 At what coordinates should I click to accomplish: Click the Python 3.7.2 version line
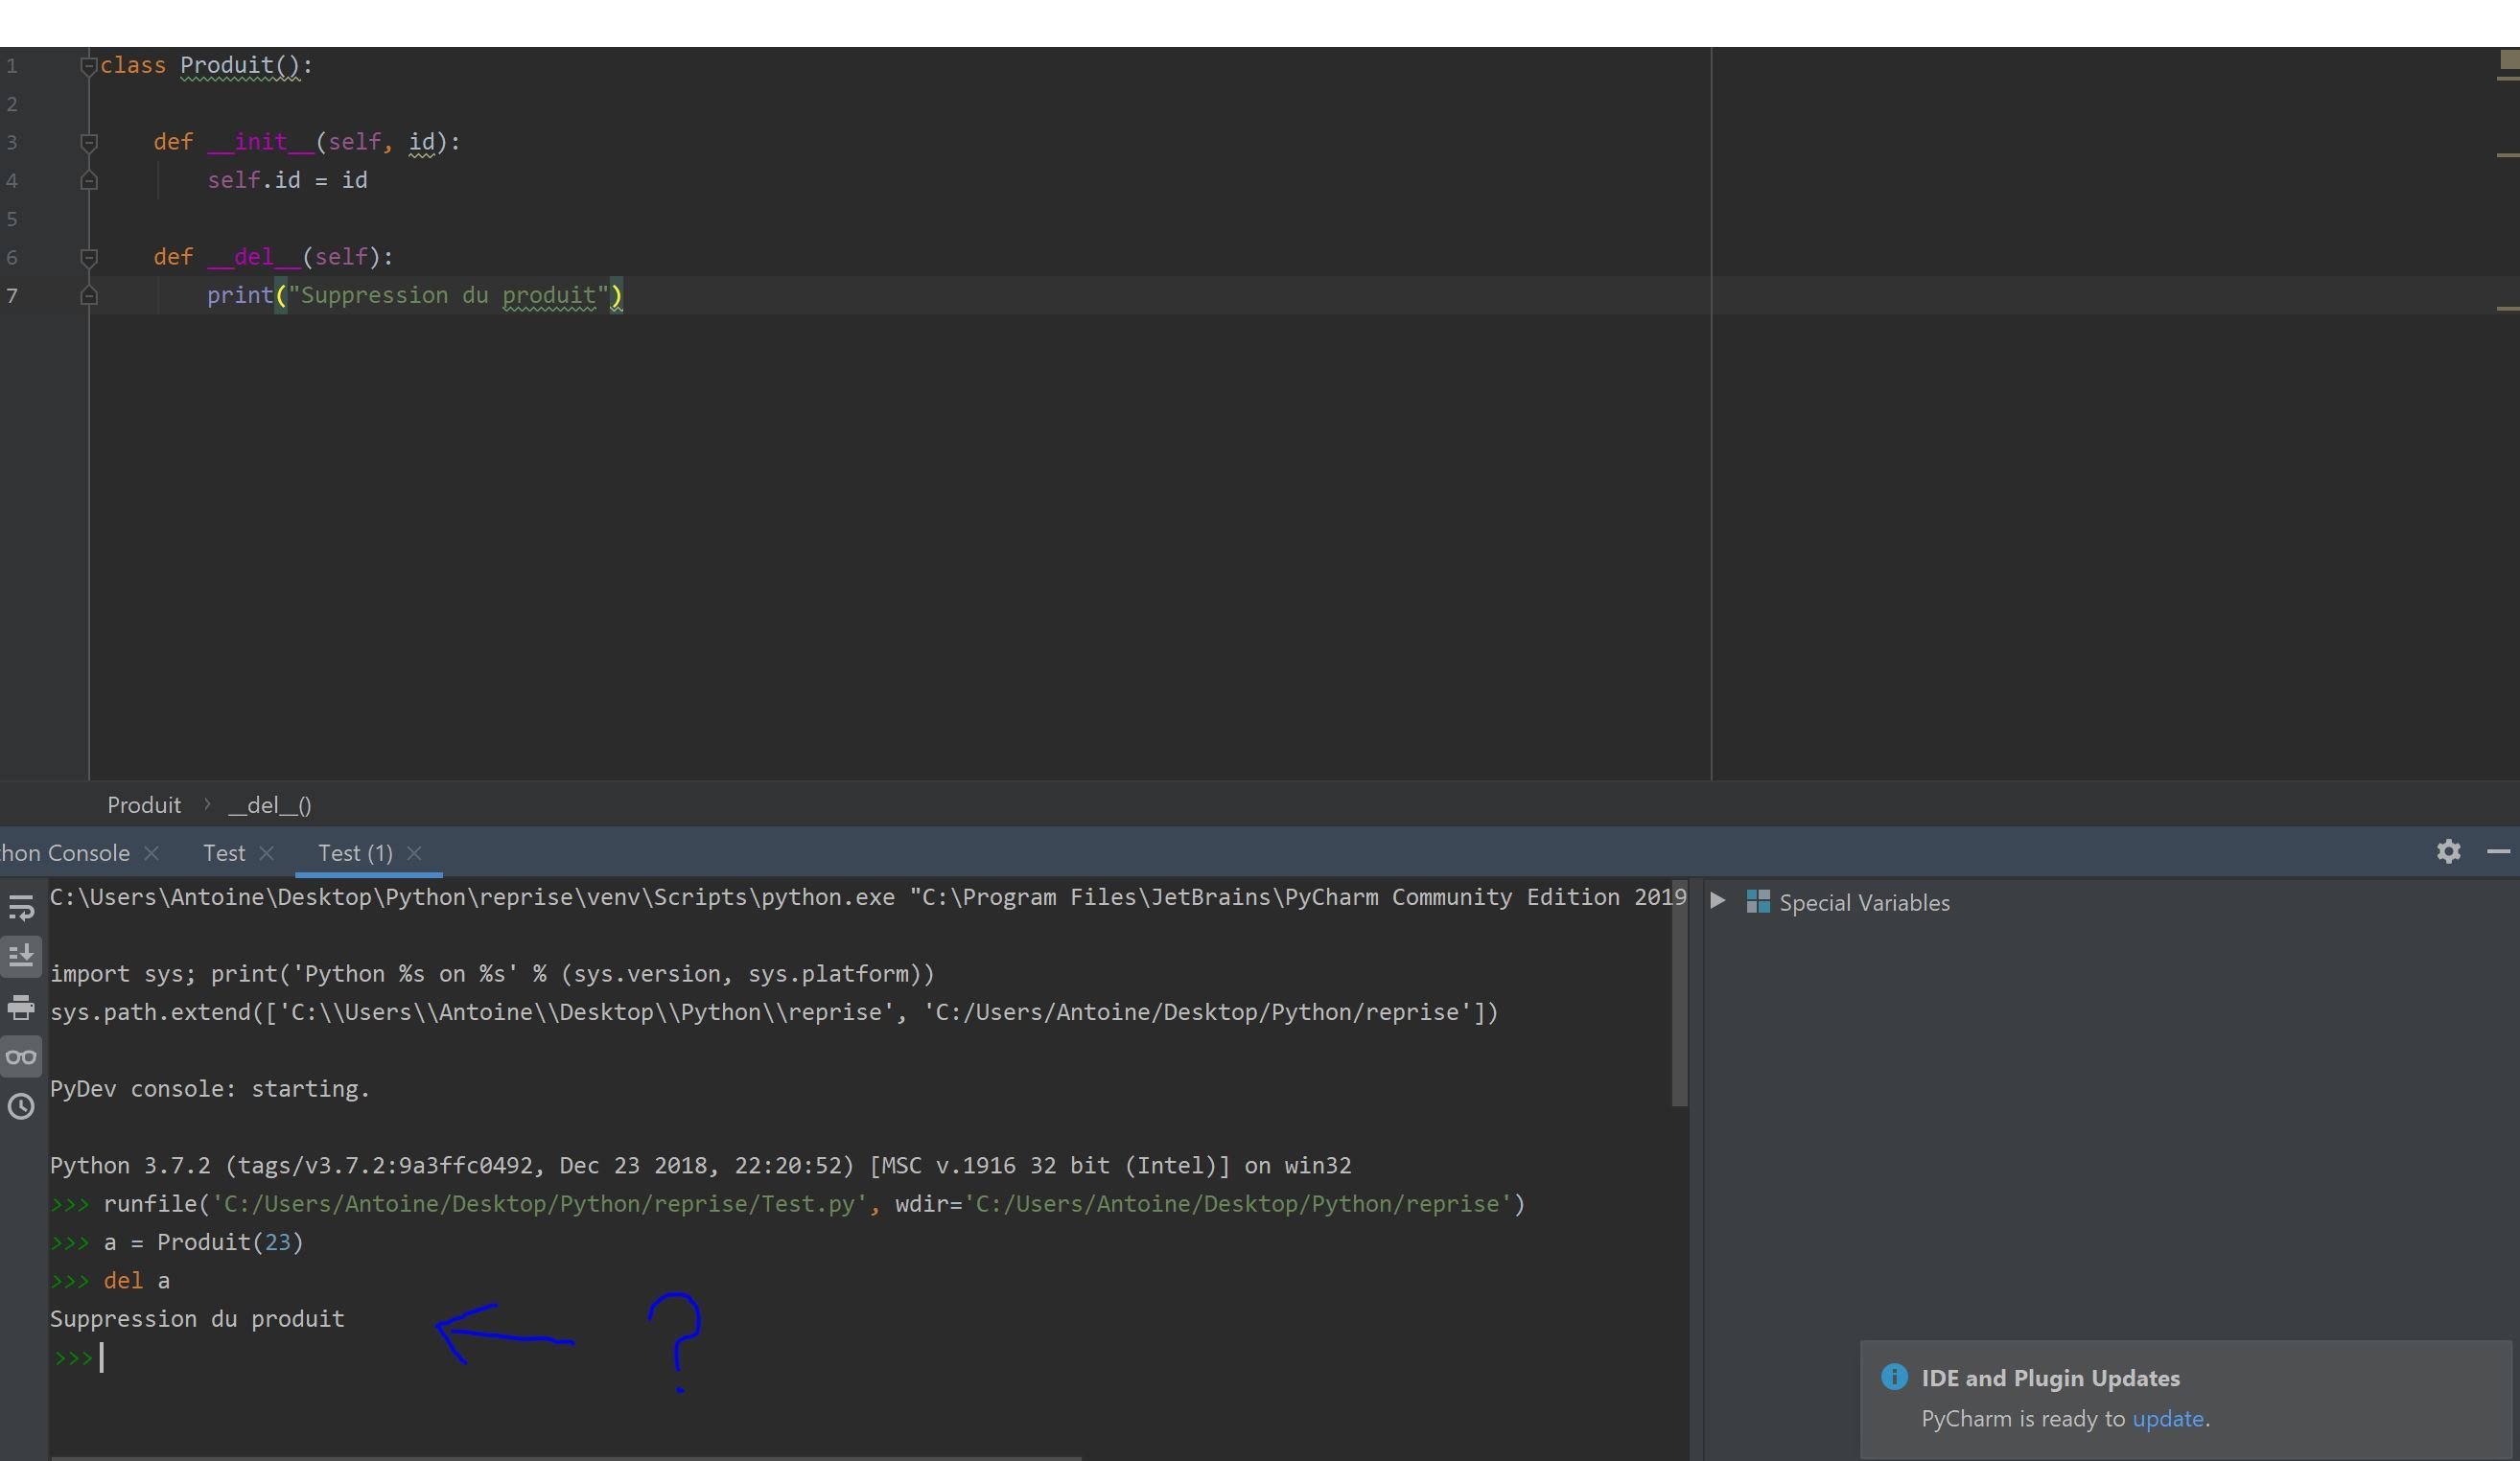[700, 1166]
